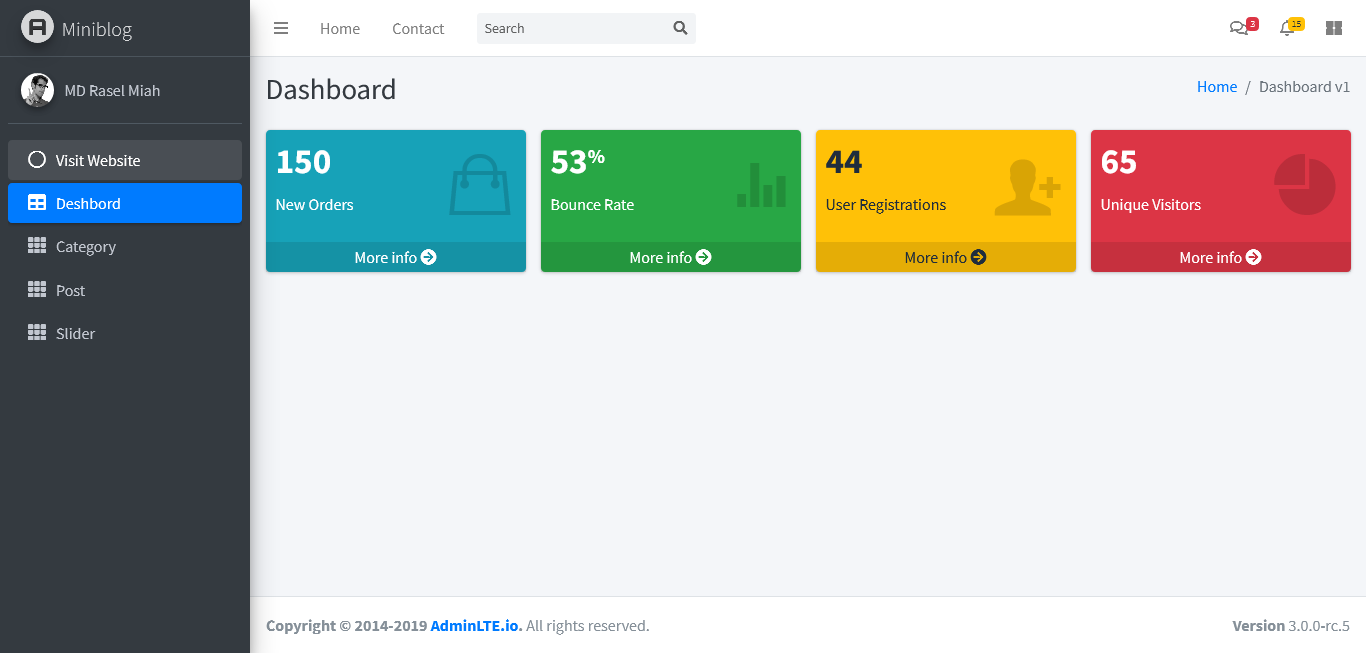Open More info on User Registrations card
The image size is (1366, 653).
[945, 257]
